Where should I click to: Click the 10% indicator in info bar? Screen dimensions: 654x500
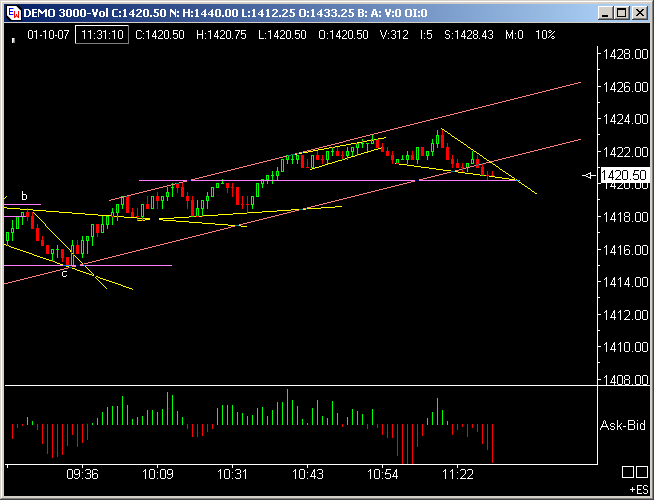coord(546,35)
